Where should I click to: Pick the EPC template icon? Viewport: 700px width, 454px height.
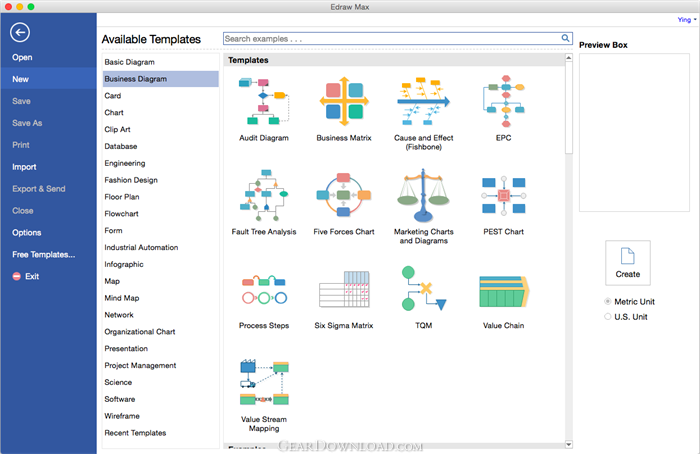[x=504, y=101]
